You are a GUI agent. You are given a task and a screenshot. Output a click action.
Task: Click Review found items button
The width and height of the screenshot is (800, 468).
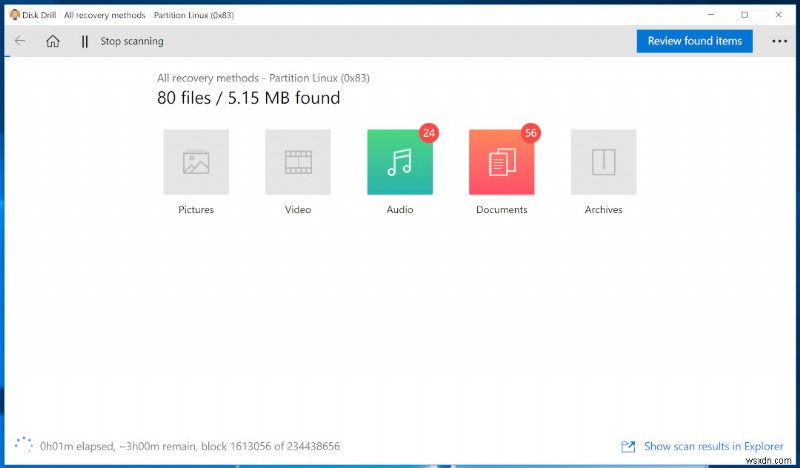click(x=694, y=41)
